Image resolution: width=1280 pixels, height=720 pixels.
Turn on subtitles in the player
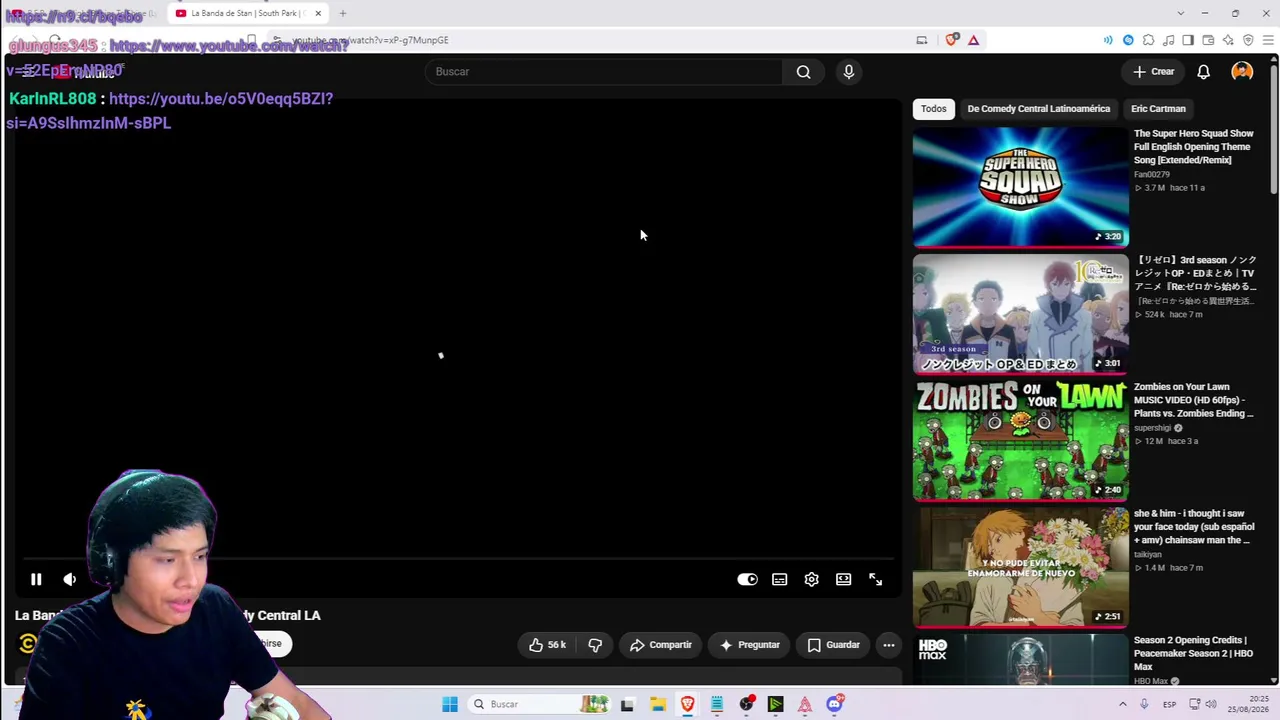tap(780, 579)
